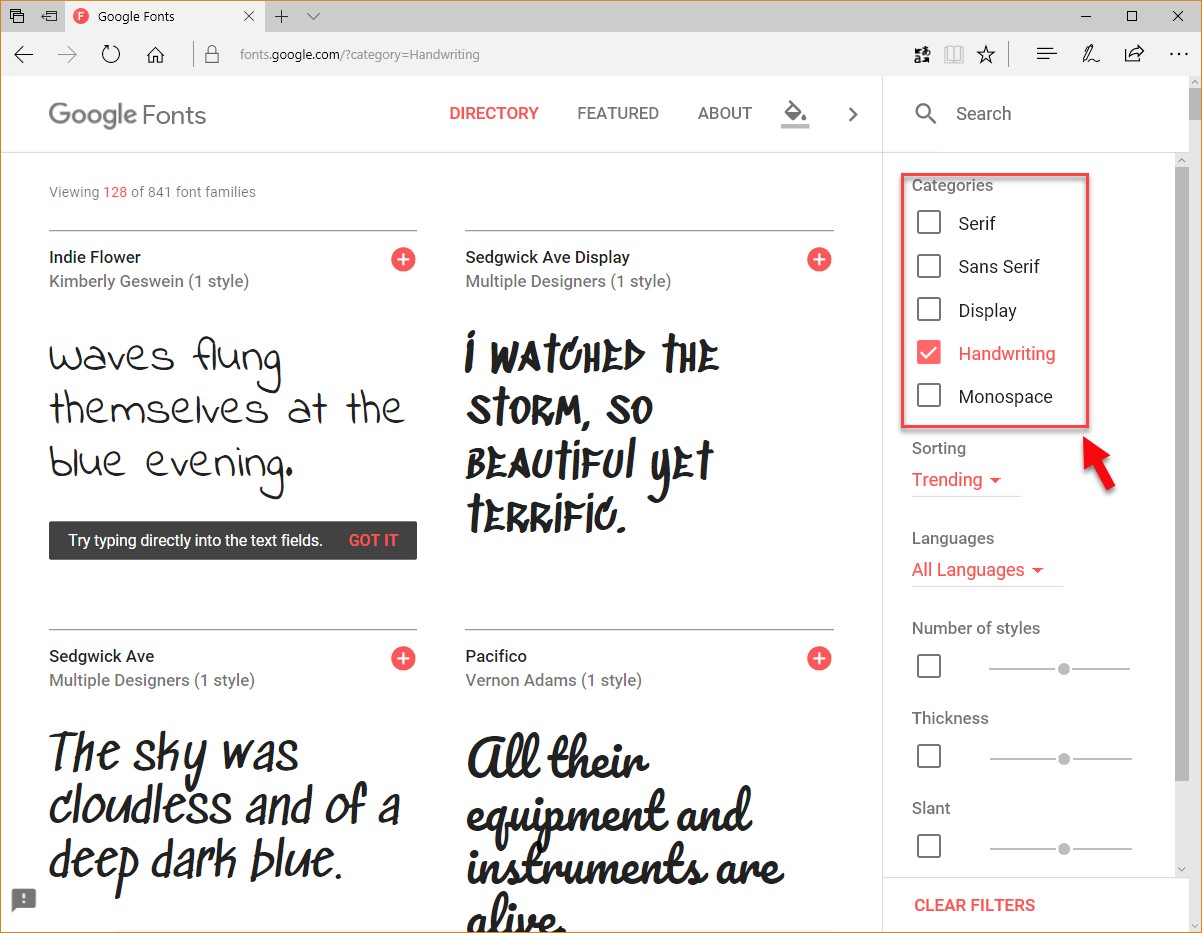Image resolution: width=1202 pixels, height=933 pixels.
Task: Expand the All Languages dropdown
Action: (x=977, y=570)
